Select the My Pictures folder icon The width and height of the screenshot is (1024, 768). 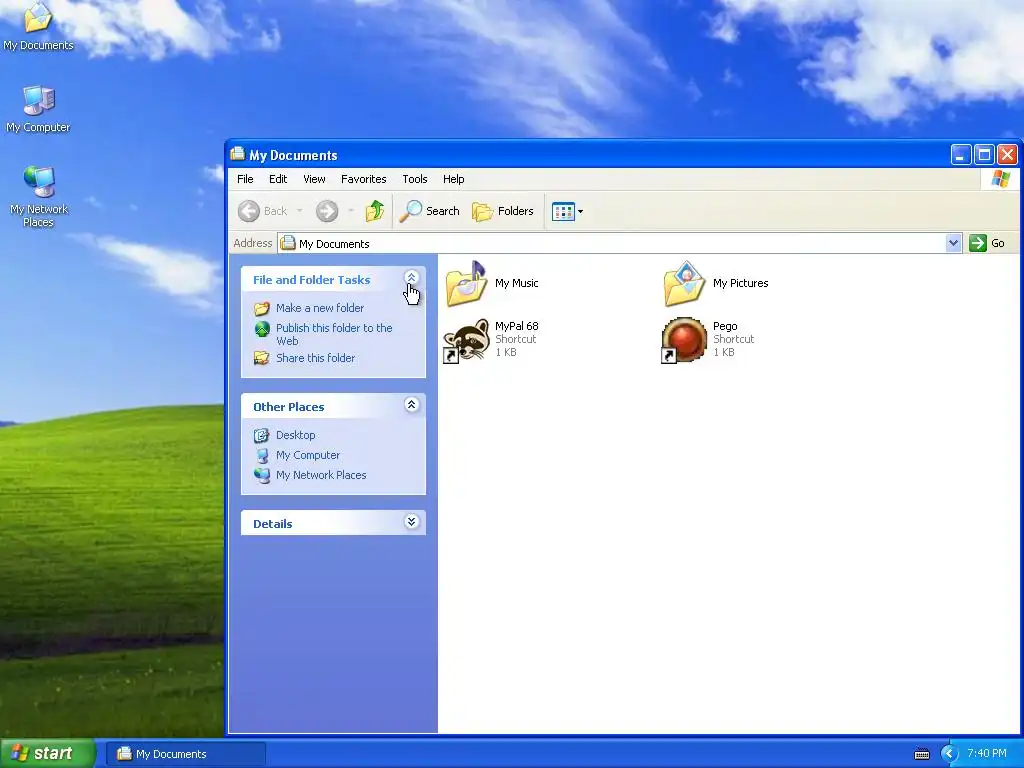[x=684, y=284]
